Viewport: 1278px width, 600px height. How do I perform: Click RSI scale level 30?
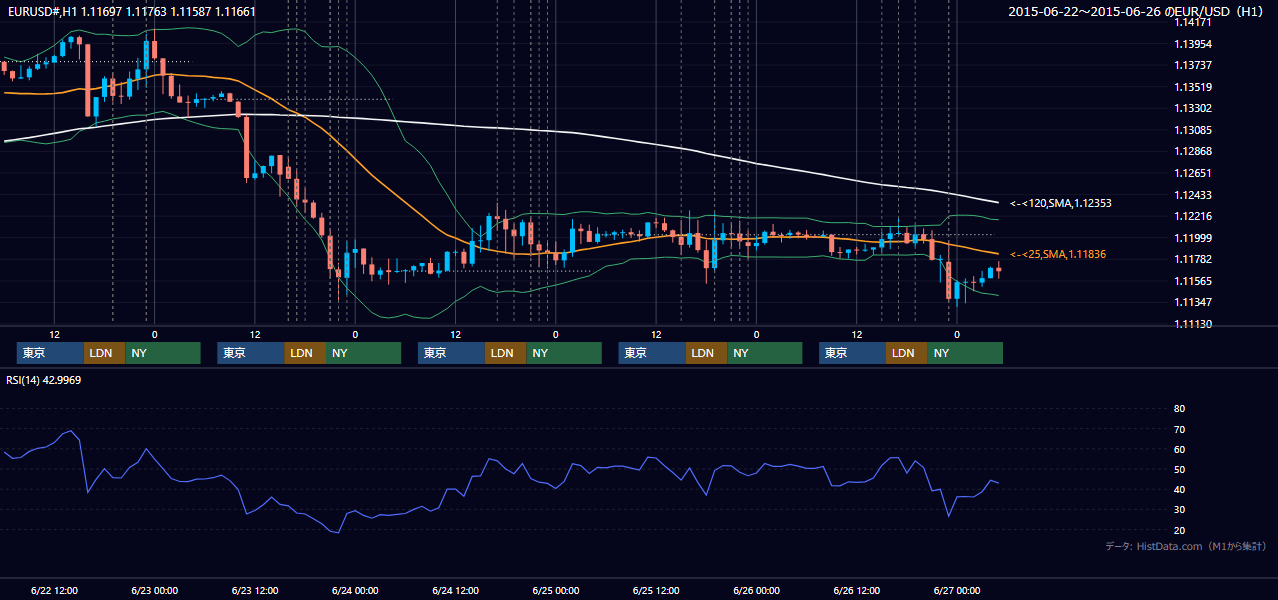(x=1179, y=509)
